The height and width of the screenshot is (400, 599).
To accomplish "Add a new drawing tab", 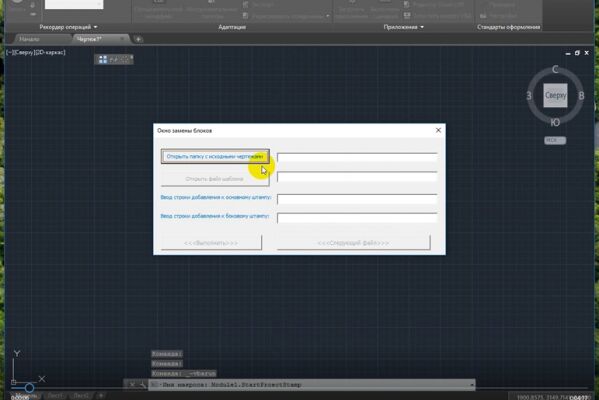I will (x=138, y=39).
